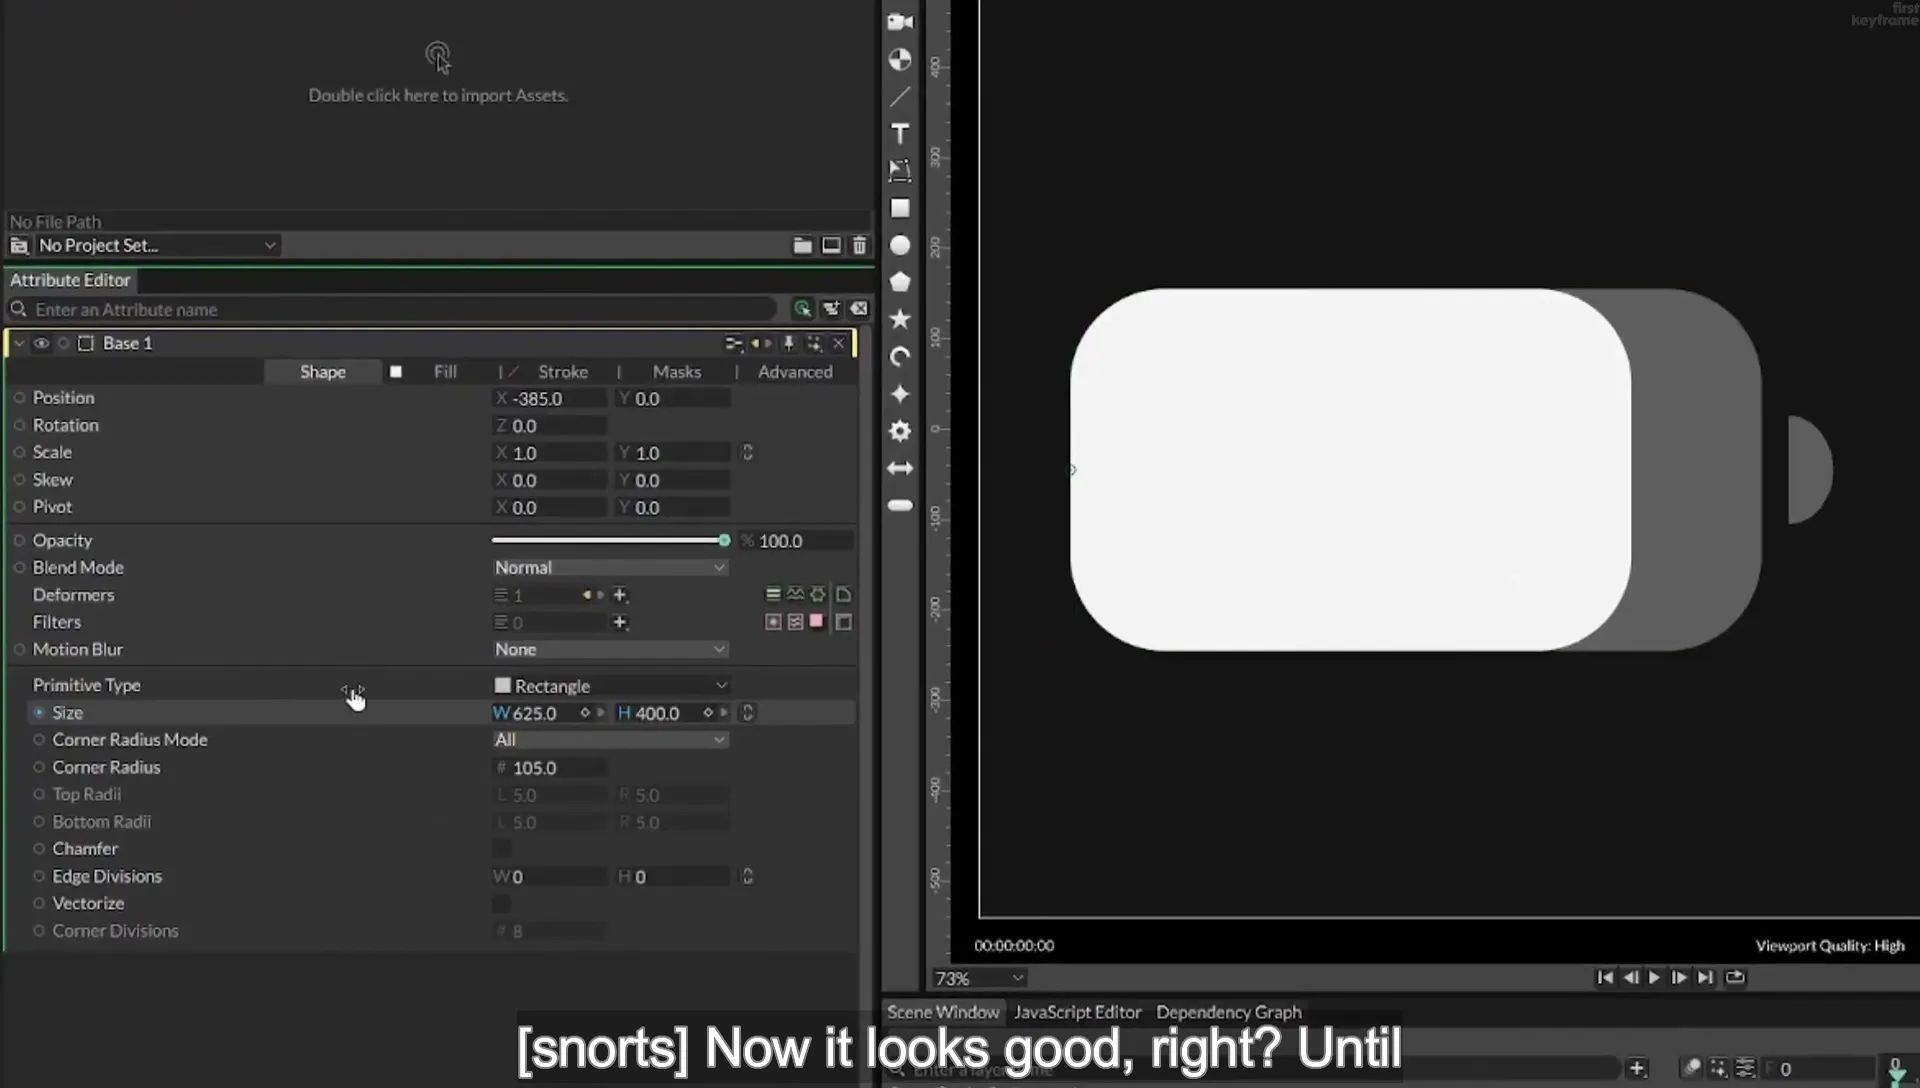The width and height of the screenshot is (1920, 1088).
Task: Switch to the Advanced tab
Action: click(795, 372)
